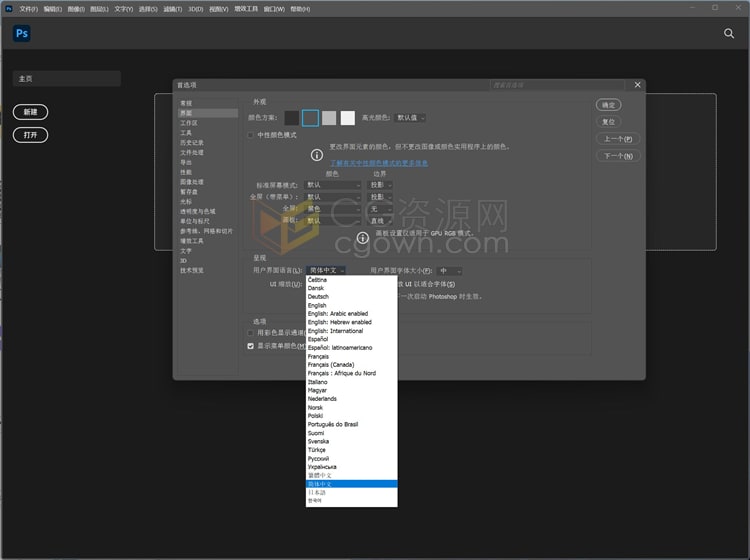Image resolution: width=750 pixels, height=560 pixels.
Task: Collapse the 用户界面语言 dropdown showing 简体中文
Action: (326, 271)
